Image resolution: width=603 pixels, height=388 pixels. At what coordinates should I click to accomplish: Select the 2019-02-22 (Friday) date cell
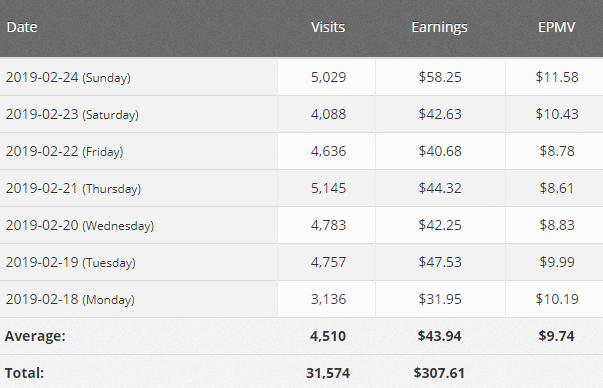(64, 152)
